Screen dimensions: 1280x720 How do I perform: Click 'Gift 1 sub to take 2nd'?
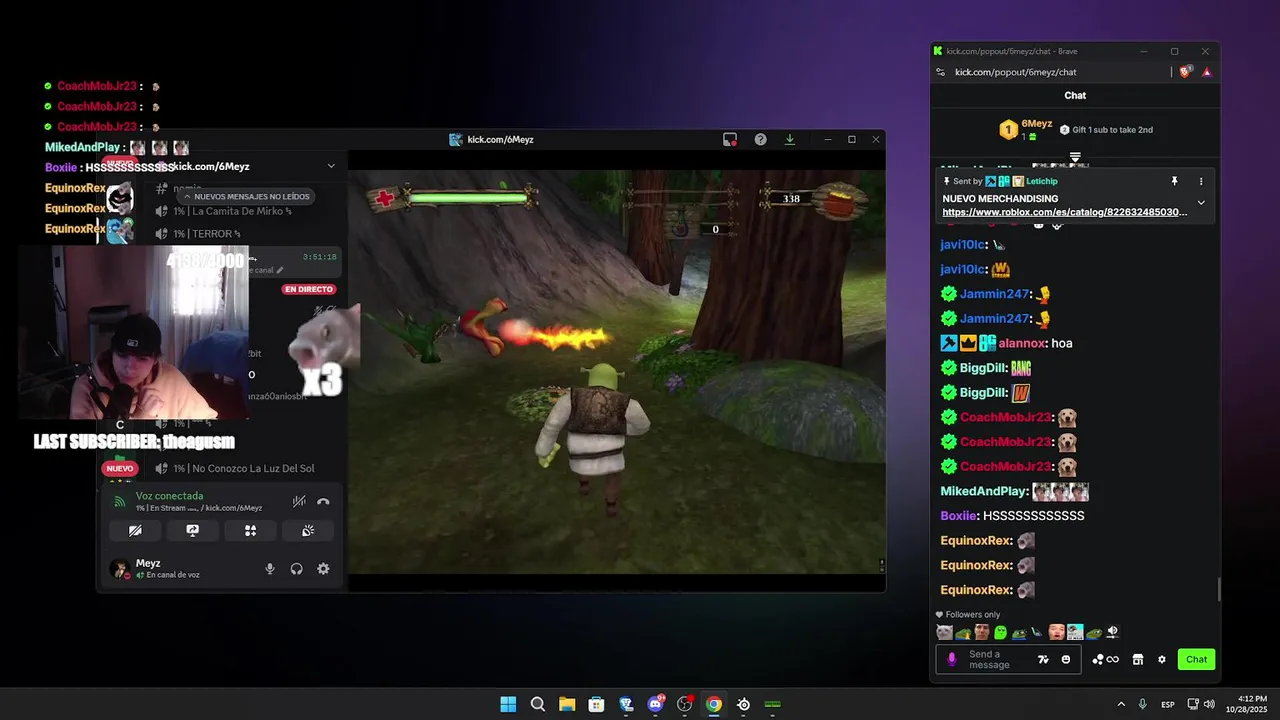(1106, 130)
